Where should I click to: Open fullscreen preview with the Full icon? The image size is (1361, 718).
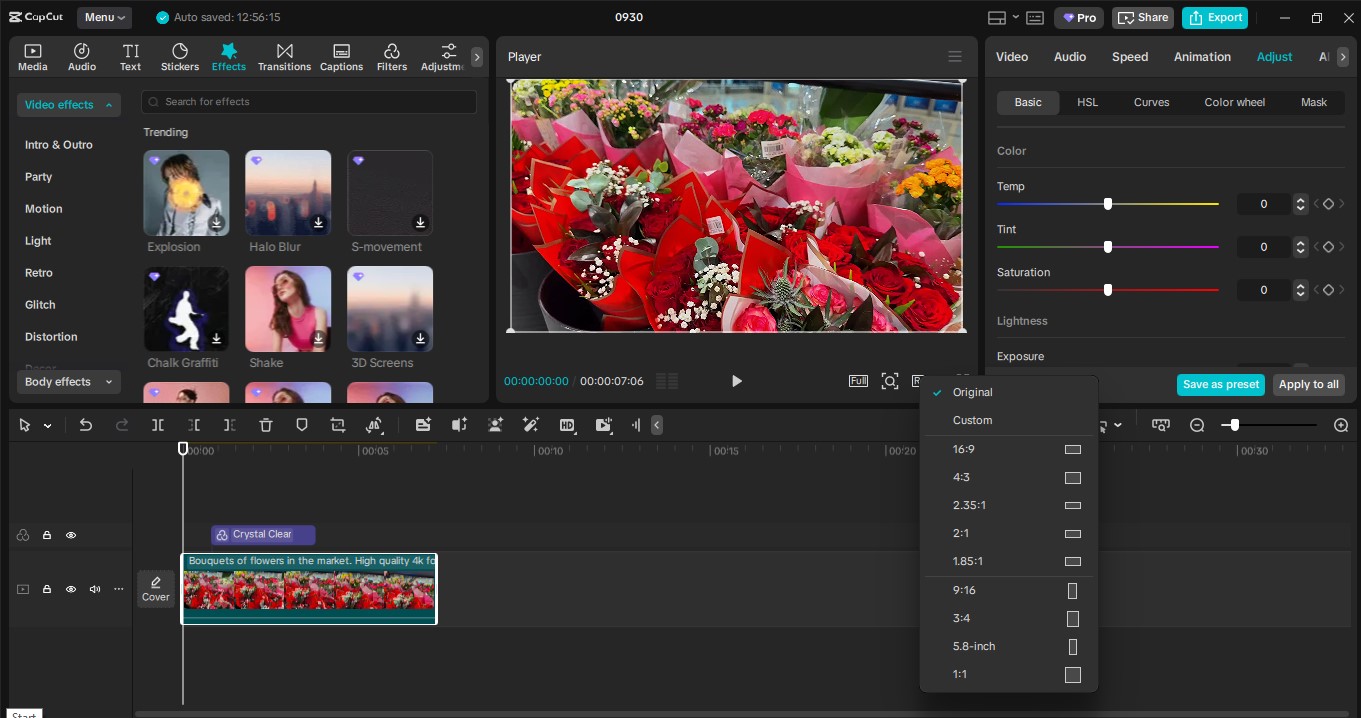point(858,381)
